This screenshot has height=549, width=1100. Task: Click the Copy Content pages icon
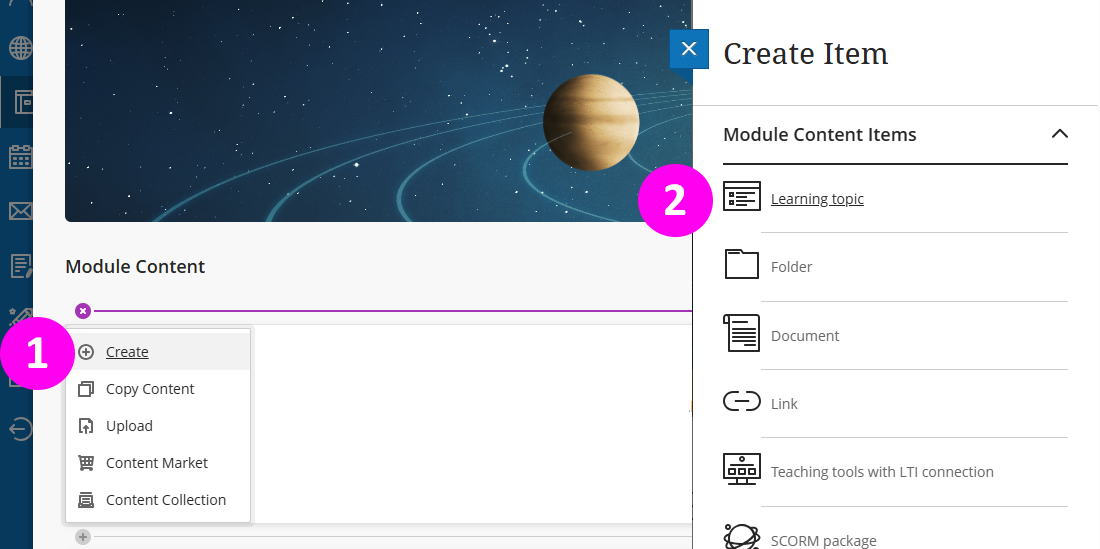point(86,389)
